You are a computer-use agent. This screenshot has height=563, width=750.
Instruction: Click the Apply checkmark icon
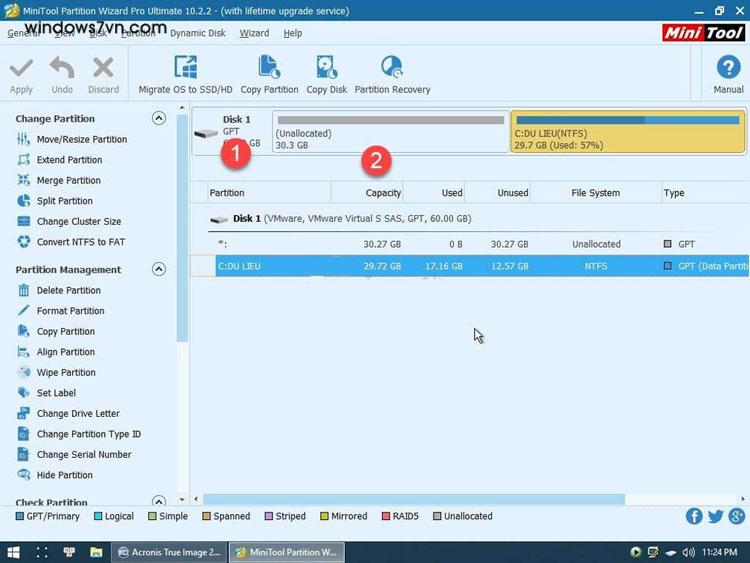(21, 68)
